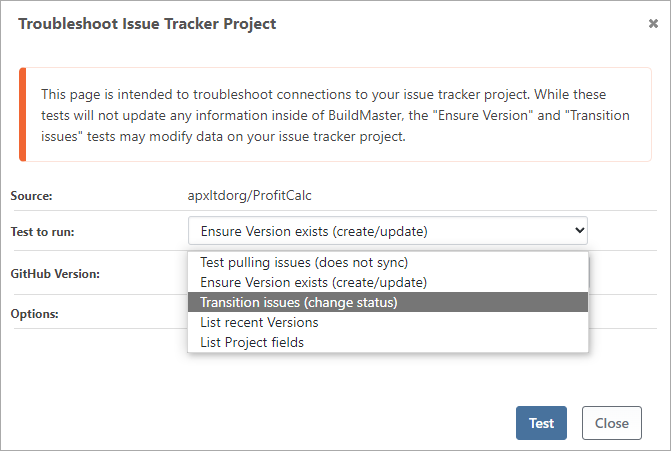
Task: Click the 'Source:' label
Action: [x=31, y=196]
